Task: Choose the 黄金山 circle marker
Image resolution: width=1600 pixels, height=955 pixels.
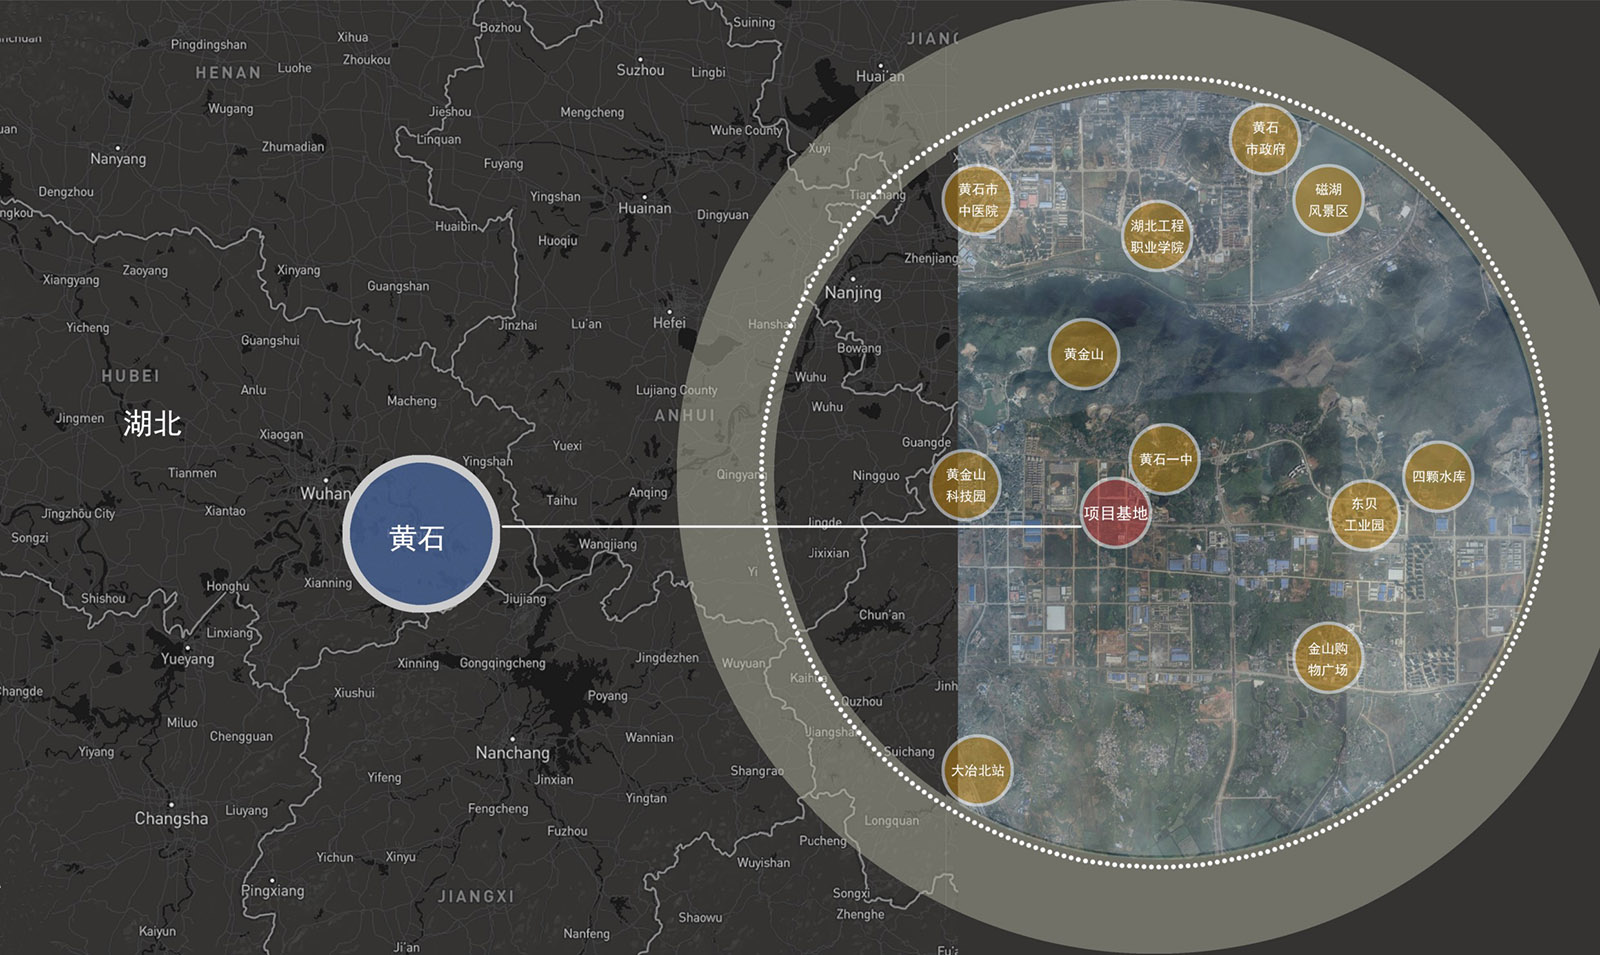Action: click(x=1083, y=354)
